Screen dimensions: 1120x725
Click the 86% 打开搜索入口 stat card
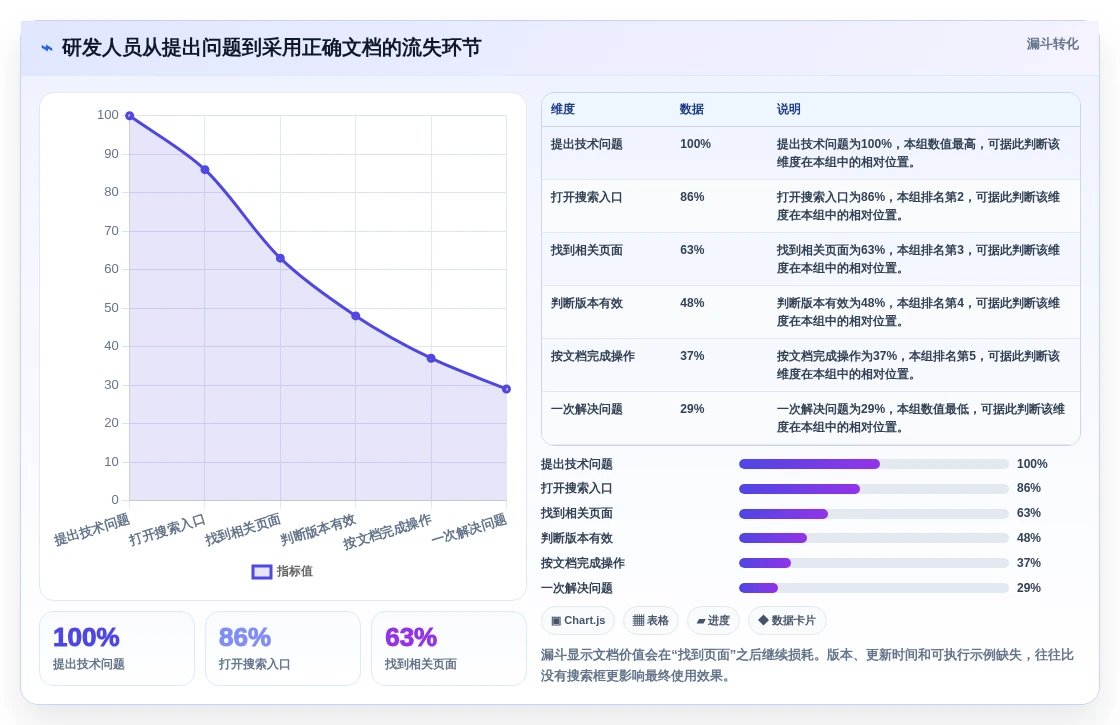(283, 648)
